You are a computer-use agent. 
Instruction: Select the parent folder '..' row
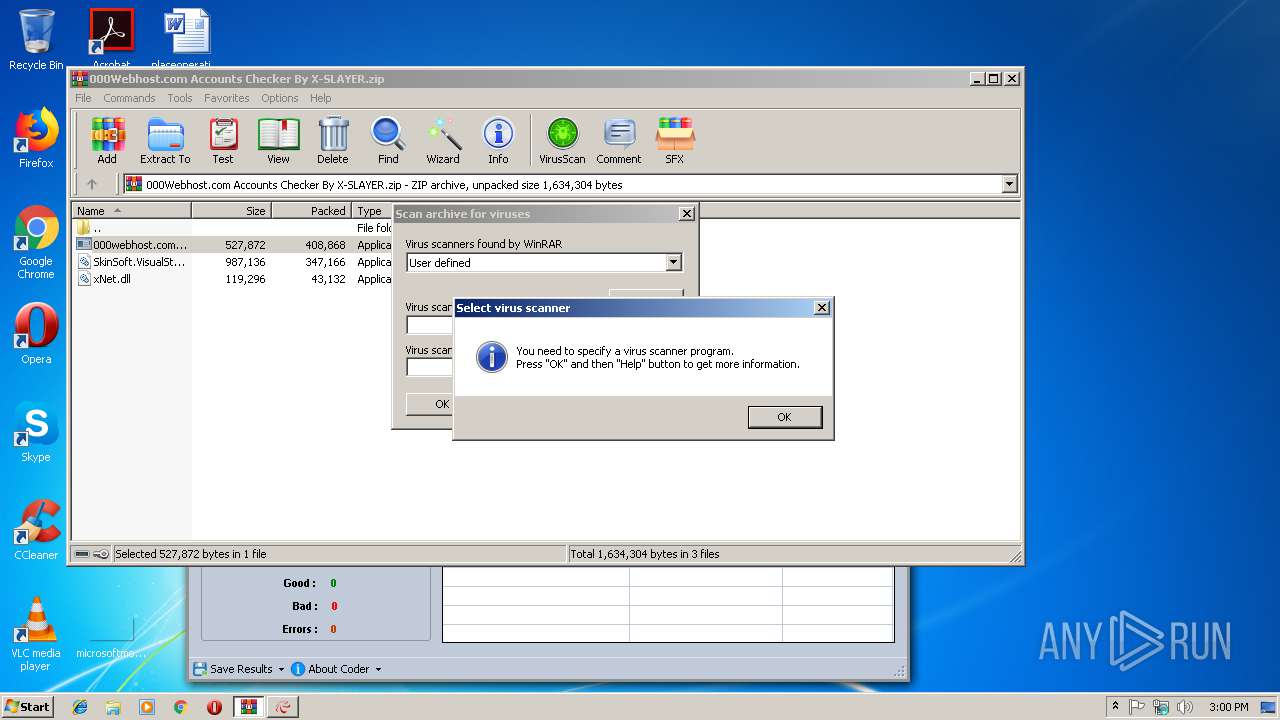[x=232, y=228]
